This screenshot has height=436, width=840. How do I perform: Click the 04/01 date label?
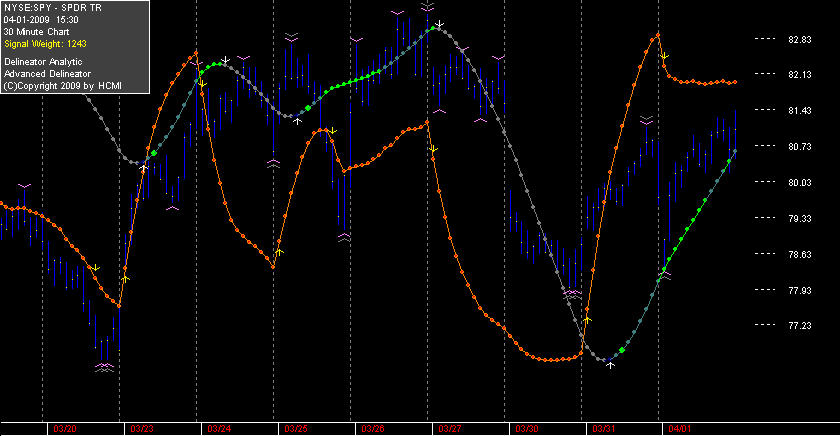pos(679,429)
